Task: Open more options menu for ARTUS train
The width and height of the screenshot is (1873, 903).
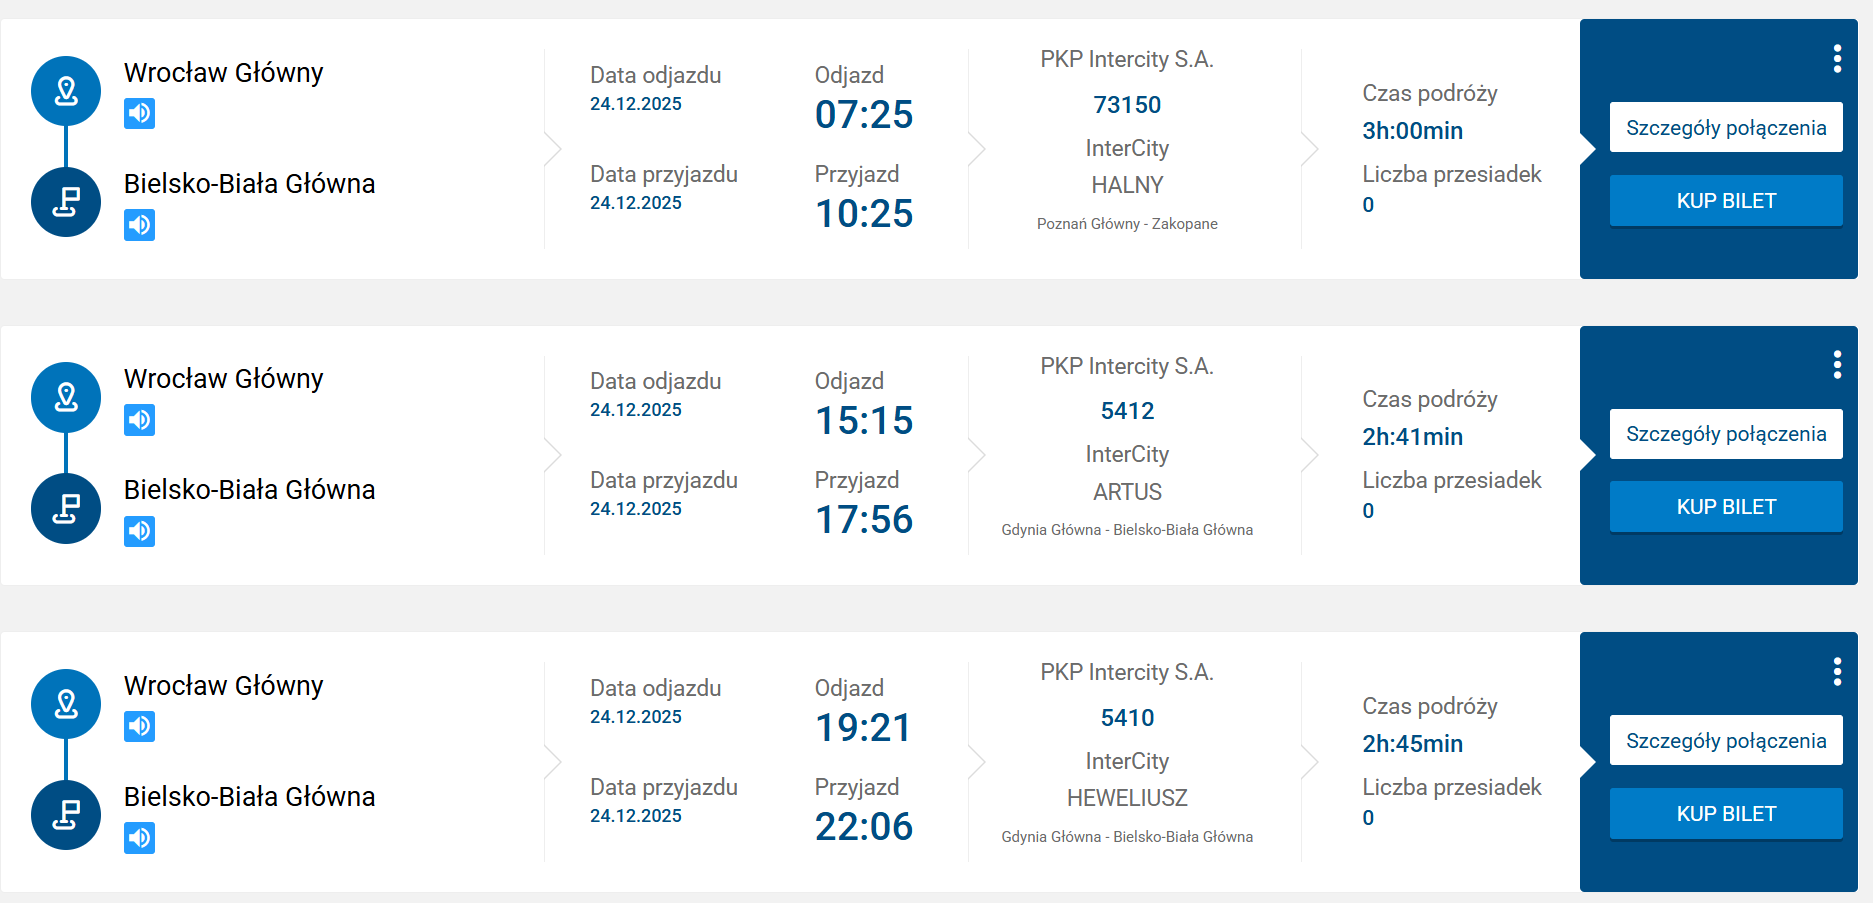Action: [1837, 365]
